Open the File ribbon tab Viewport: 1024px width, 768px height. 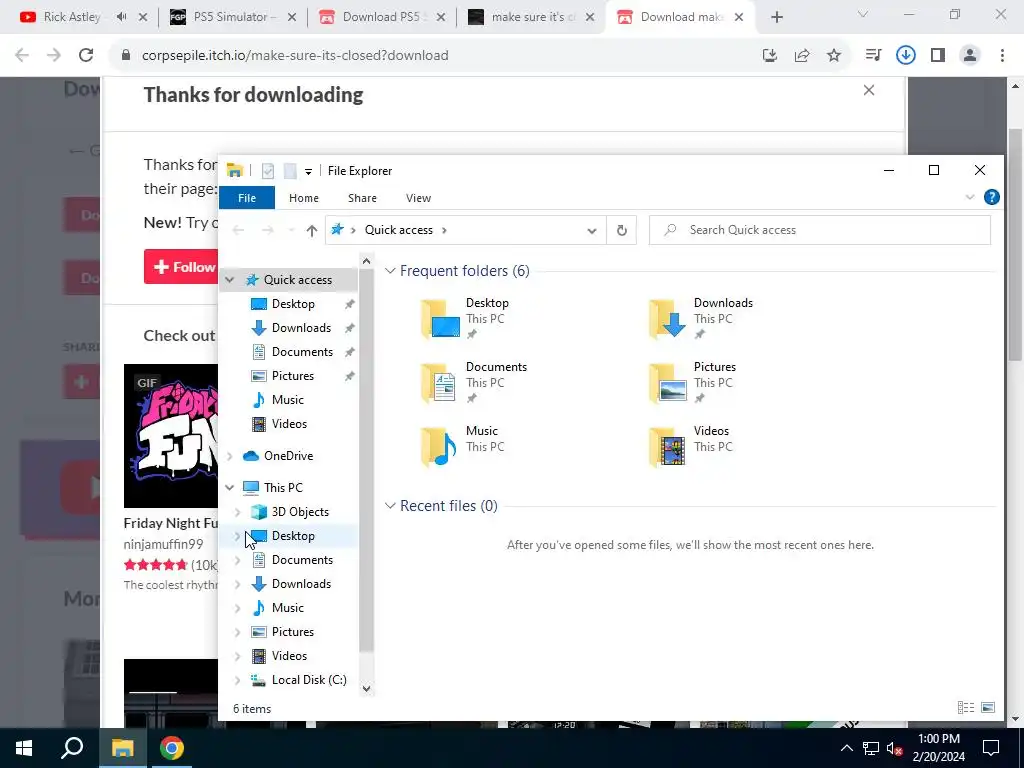[x=247, y=198]
